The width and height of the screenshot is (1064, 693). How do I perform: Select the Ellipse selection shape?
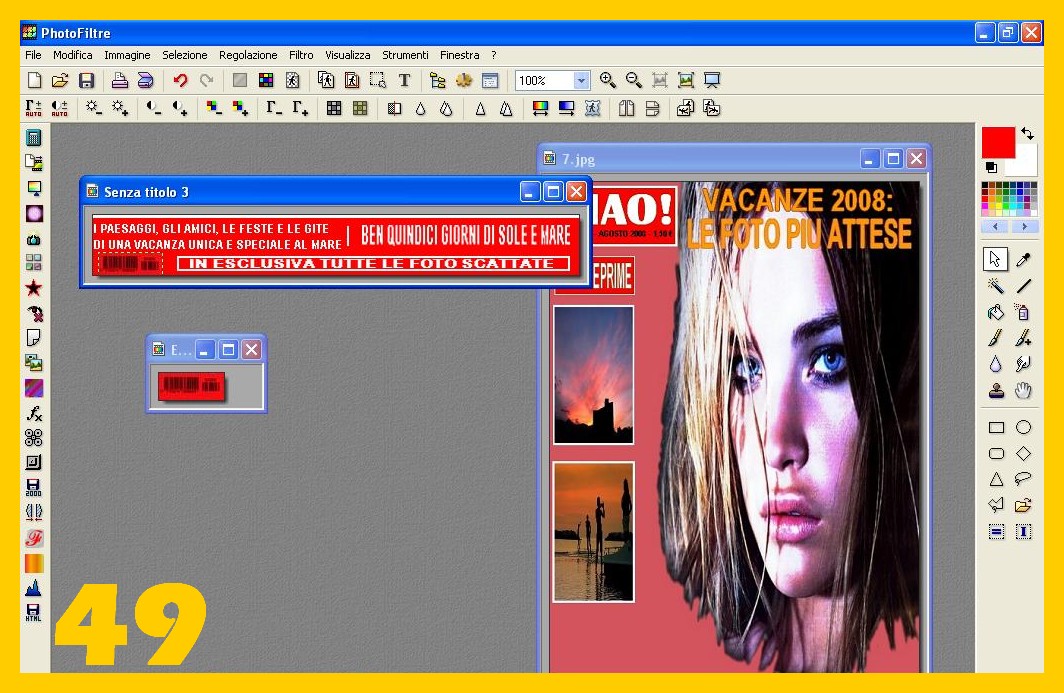1023,427
